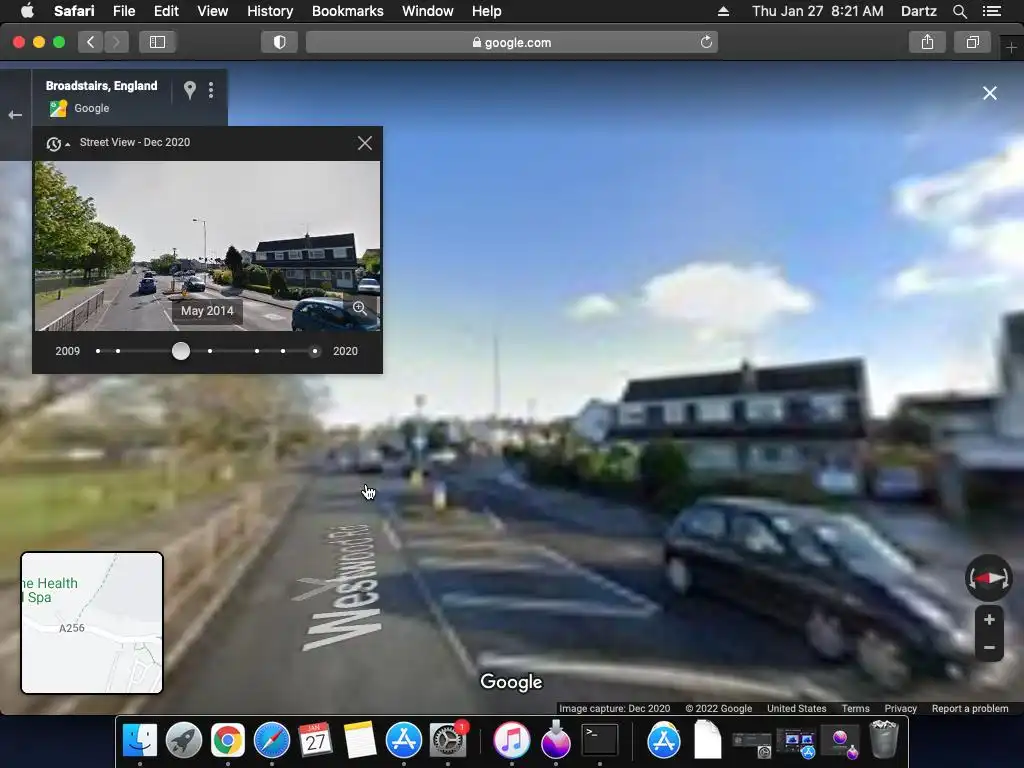Open the three-dot options menu

click(211, 90)
